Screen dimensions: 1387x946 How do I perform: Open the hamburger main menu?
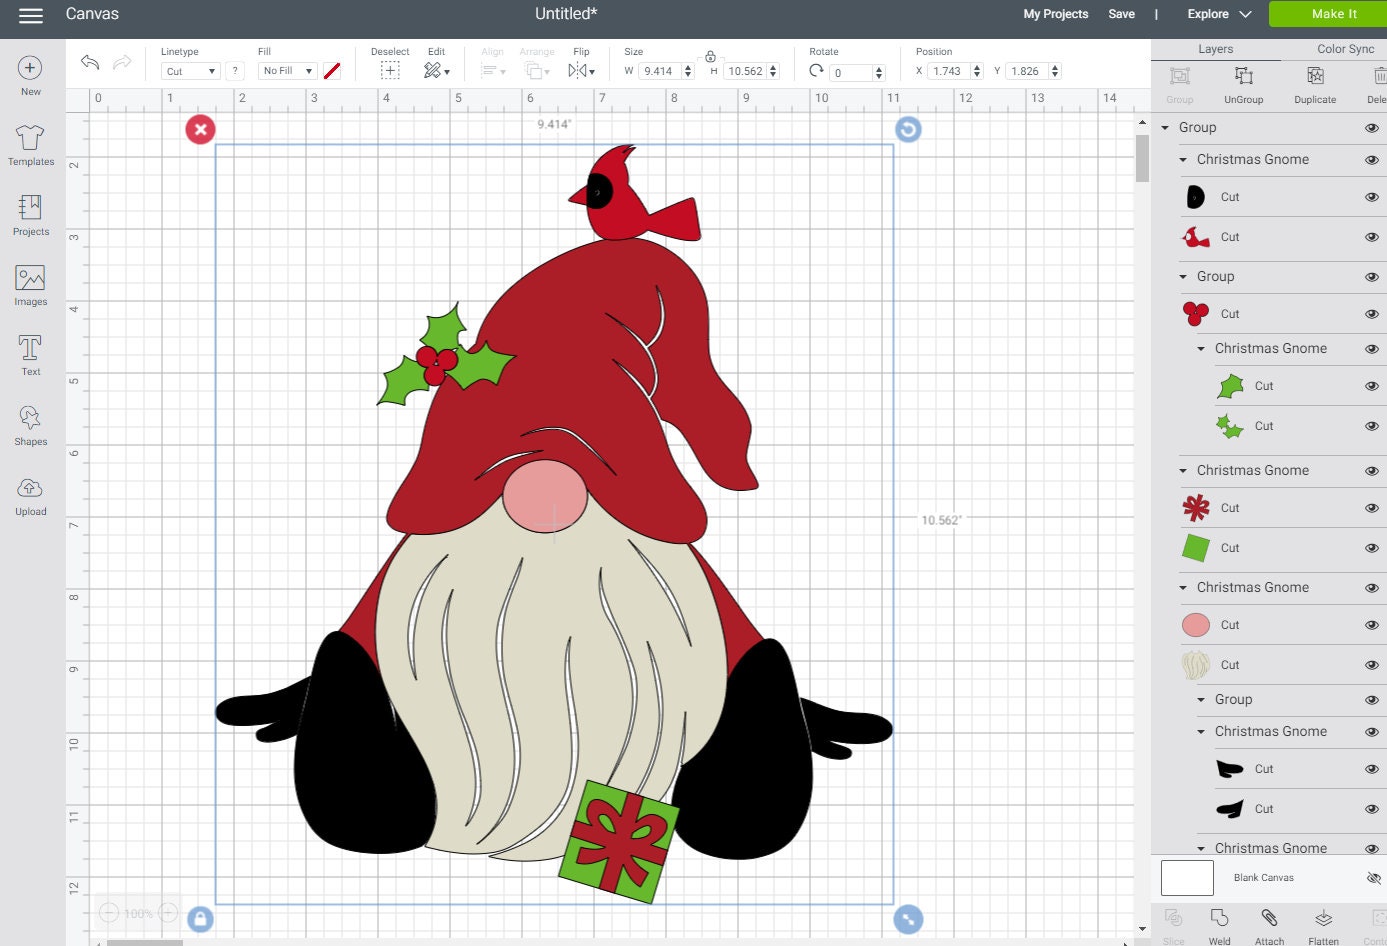(31, 15)
